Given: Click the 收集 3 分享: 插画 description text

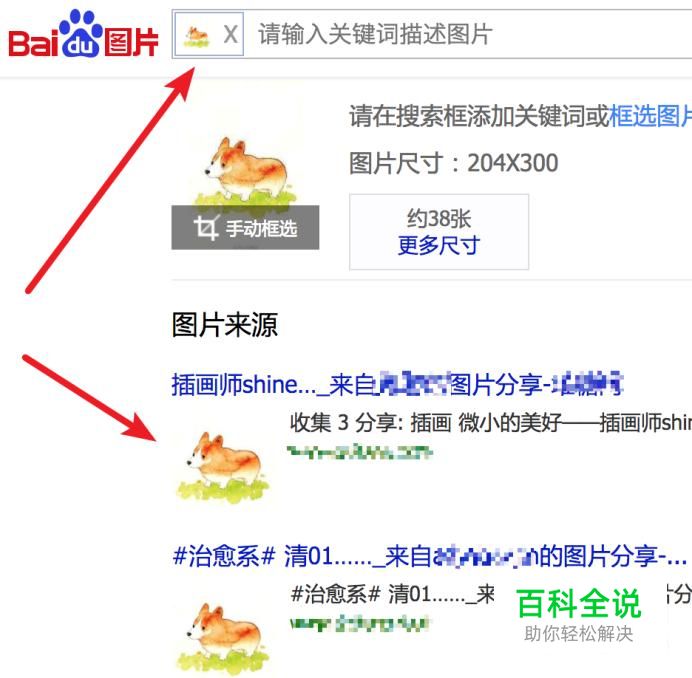Looking at the screenshot, I should (491, 423).
